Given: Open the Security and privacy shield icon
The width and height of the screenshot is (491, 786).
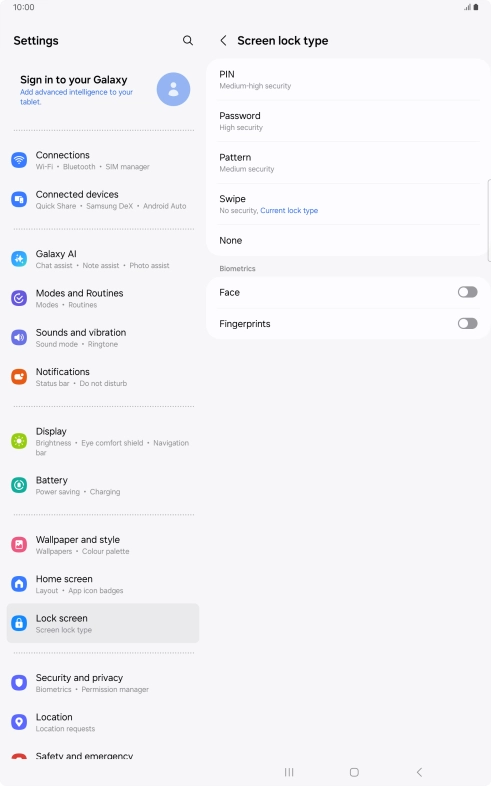Looking at the screenshot, I should [19, 682].
